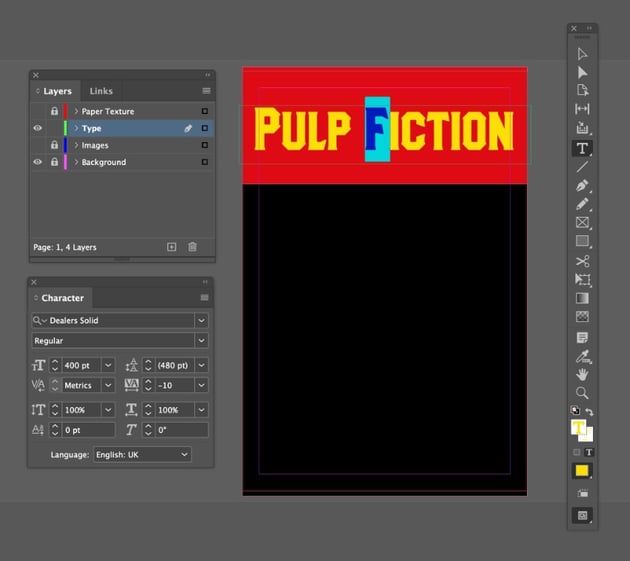This screenshot has height=561, width=630.
Task: Open the vertical scale dropdown
Action: tap(108, 410)
